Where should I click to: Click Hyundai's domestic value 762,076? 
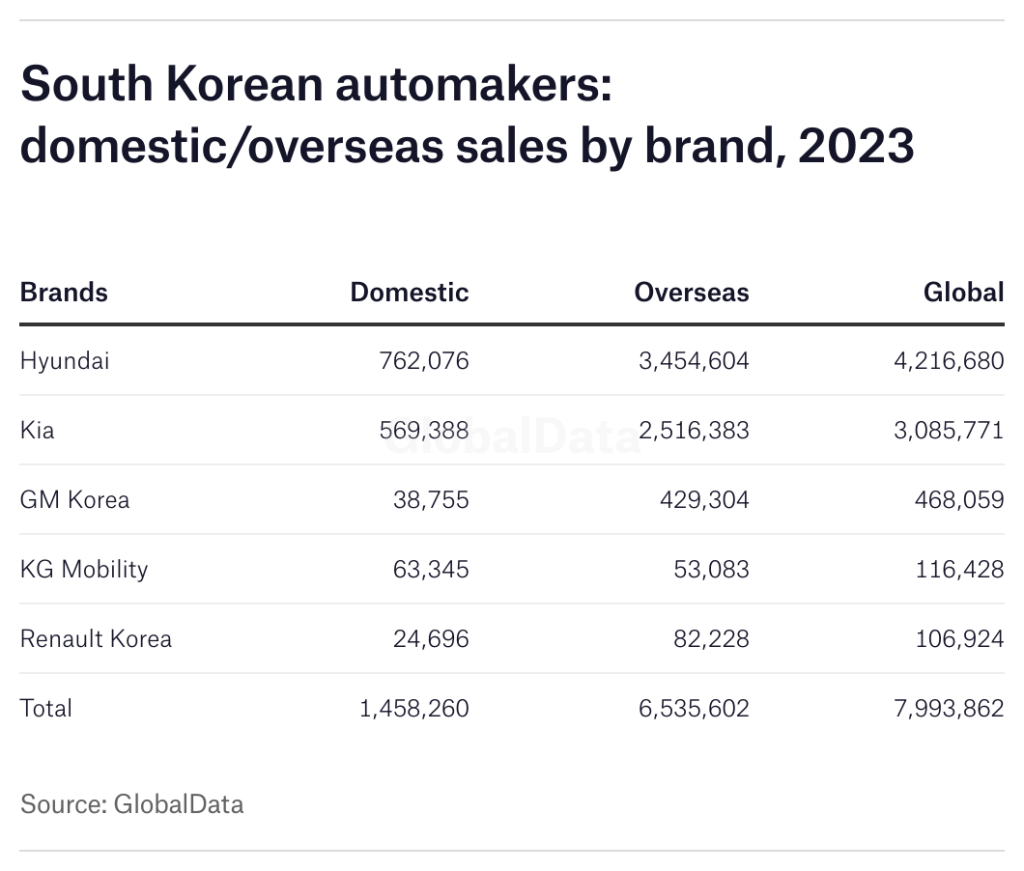[424, 360]
